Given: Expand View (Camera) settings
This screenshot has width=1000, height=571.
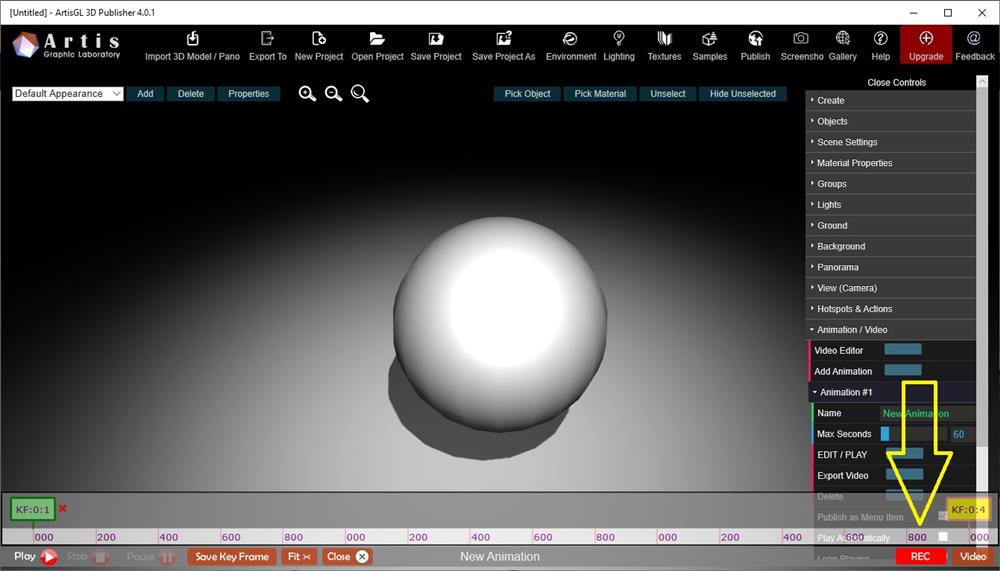Looking at the screenshot, I should [x=891, y=288].
